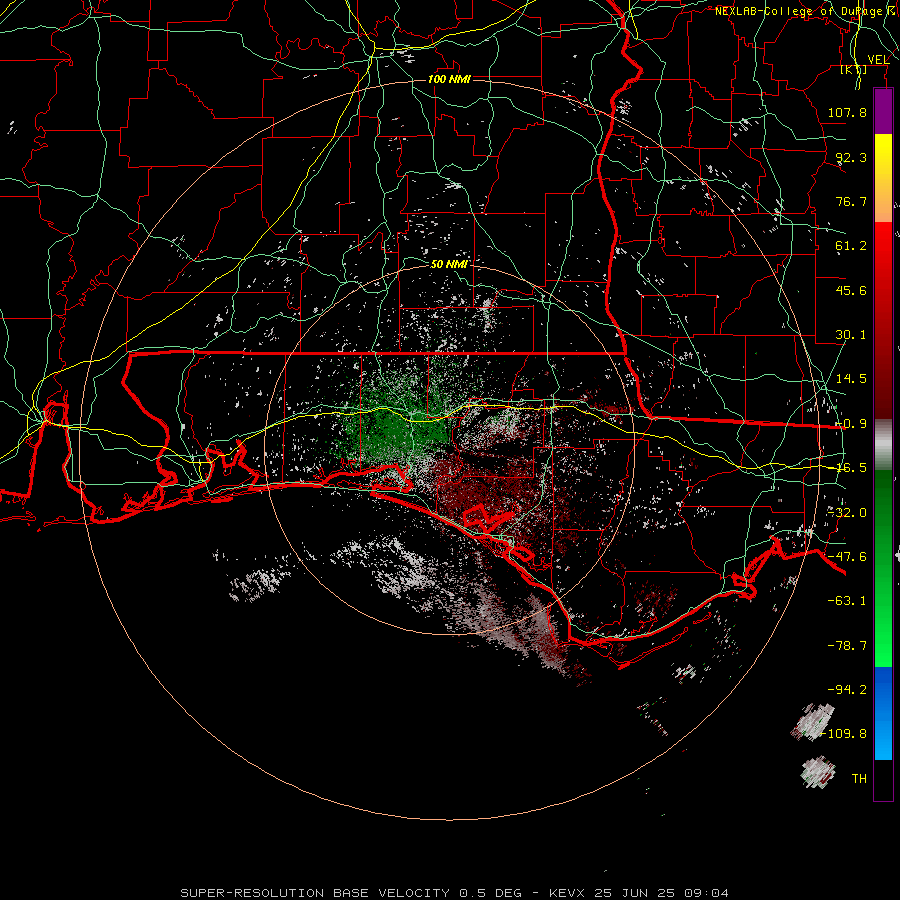Click the green segment of the velocity color bar
Screen dimensions: 900x900
coord(883,568)
